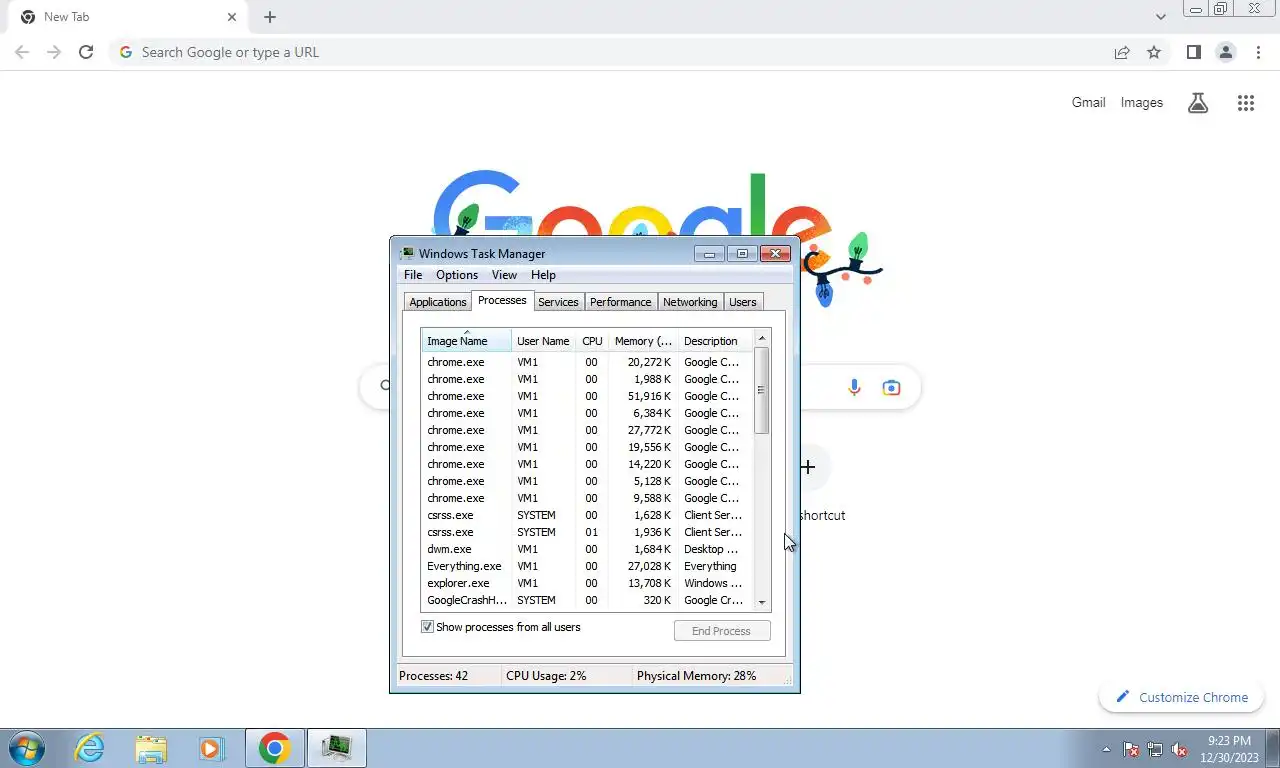Click process list scrollbar up arrow

762,338
